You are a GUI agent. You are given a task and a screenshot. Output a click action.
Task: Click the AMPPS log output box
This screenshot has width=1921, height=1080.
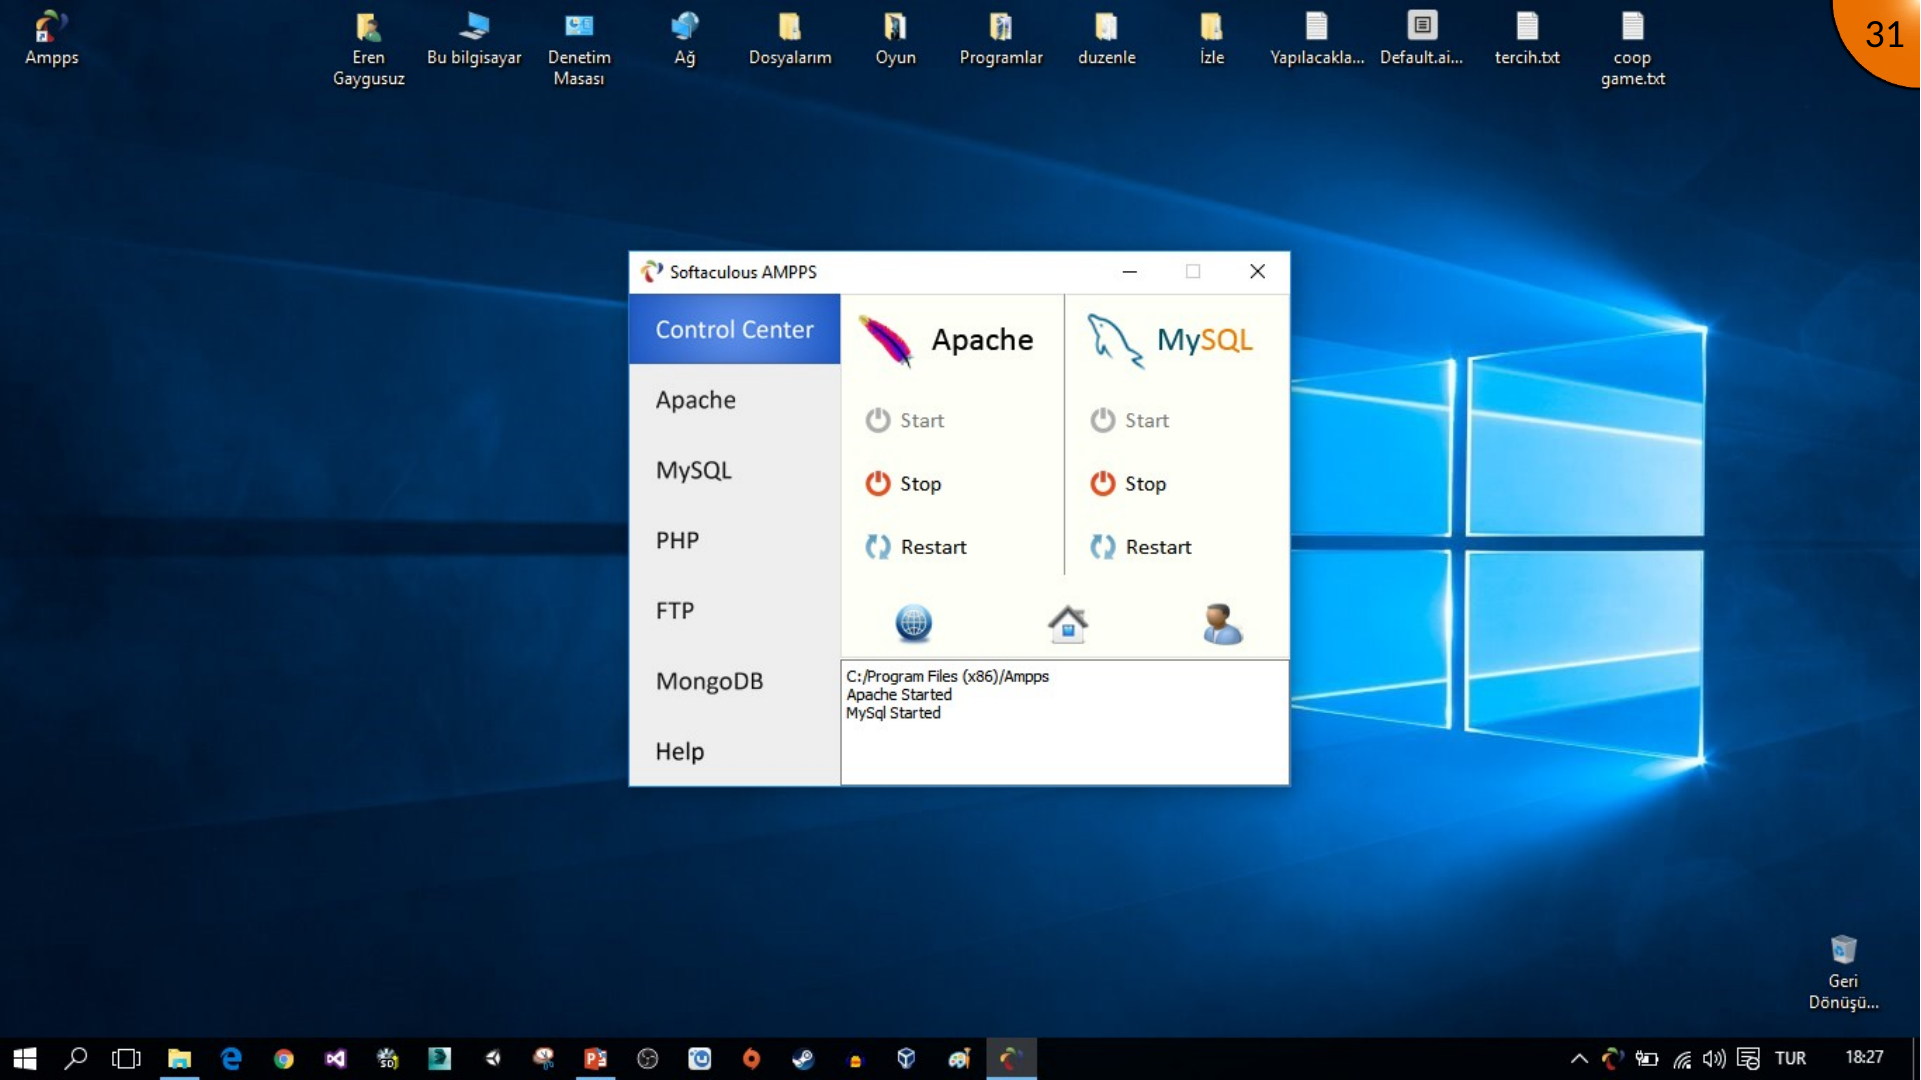click(x=1065, y=722)
